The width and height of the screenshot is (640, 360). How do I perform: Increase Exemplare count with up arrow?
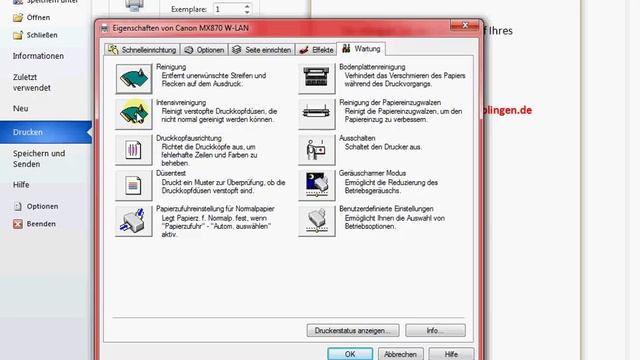pos(247,6)
